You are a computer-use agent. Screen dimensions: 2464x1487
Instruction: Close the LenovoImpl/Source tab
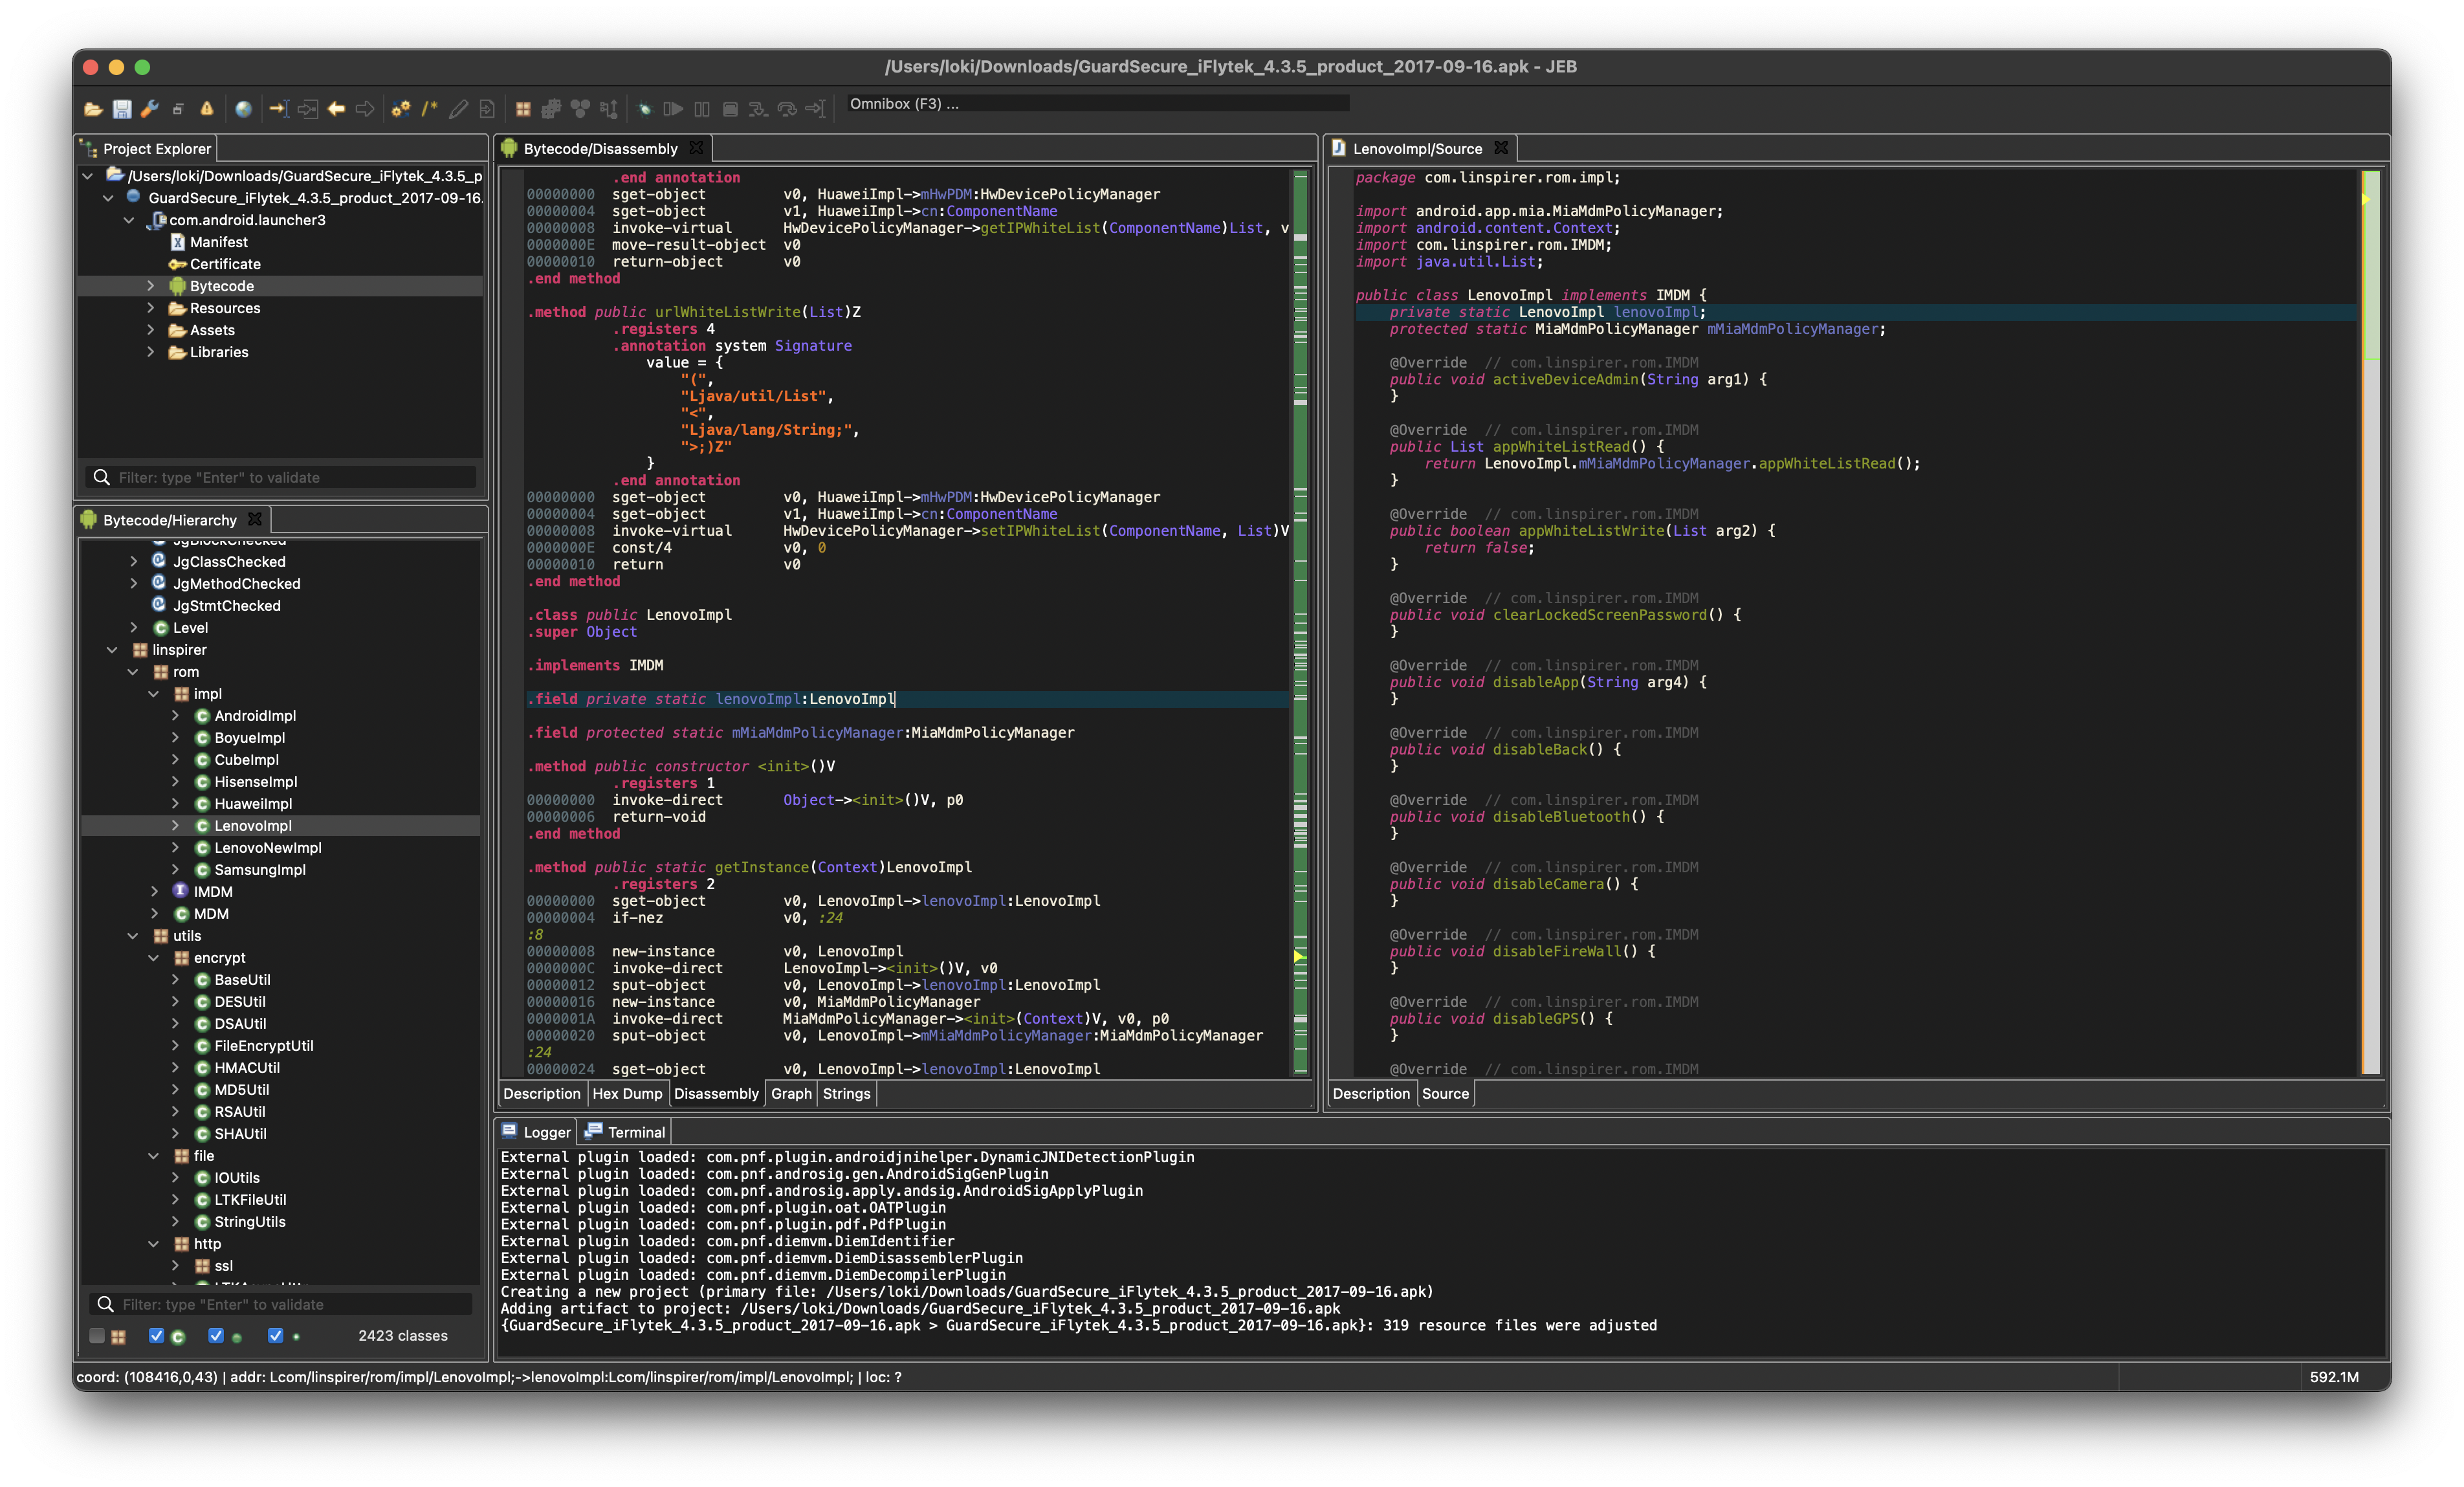1501,148
